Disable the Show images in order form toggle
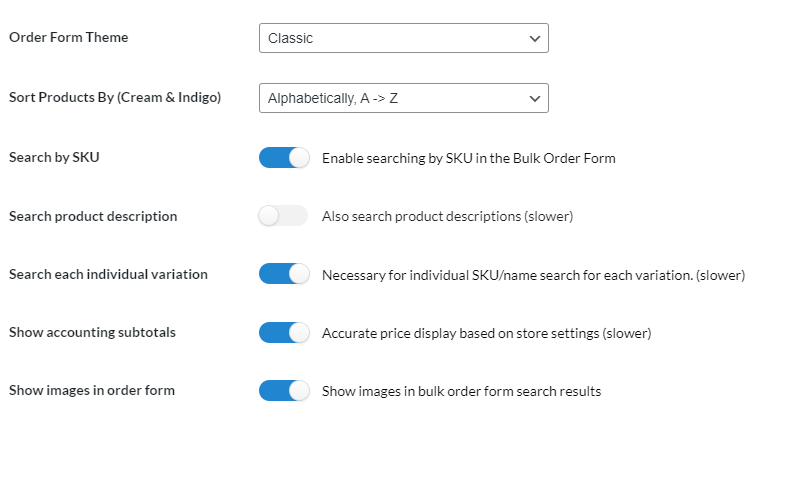Image resolution: width=788 pixels, height=479 pixels. tap(284, 391)
